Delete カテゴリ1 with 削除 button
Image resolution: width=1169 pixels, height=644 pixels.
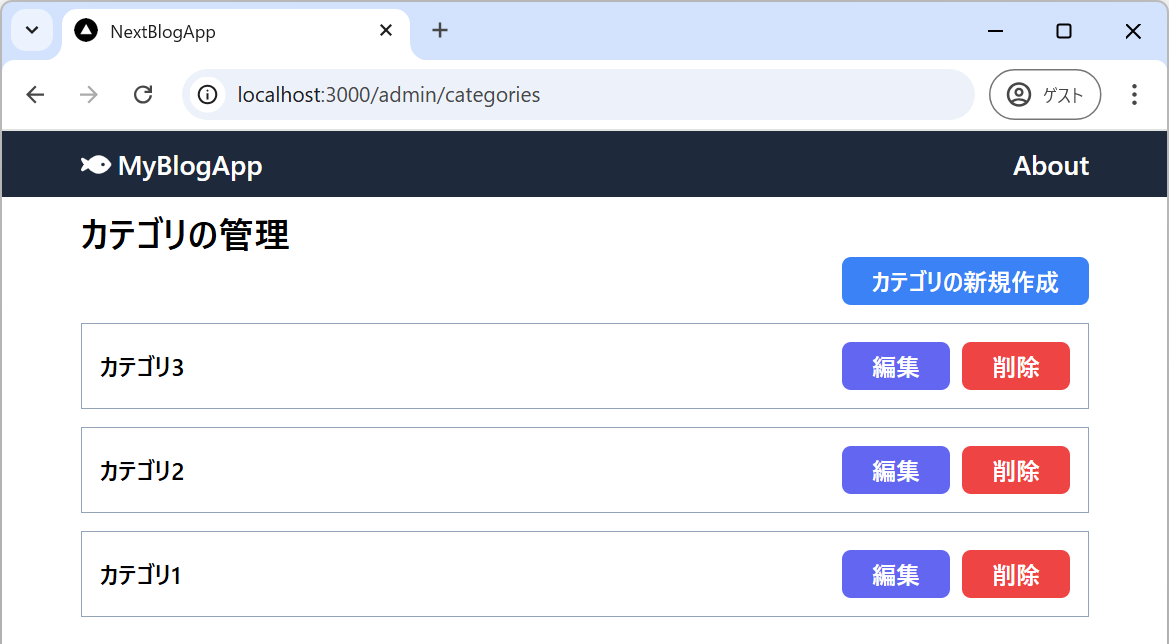click(x=1015, y=575)
